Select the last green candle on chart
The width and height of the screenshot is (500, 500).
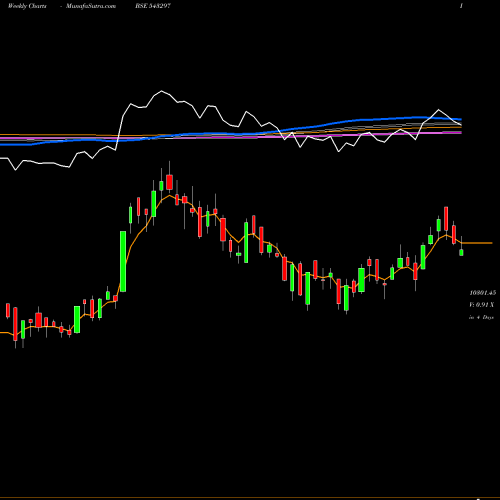(x=461, y=252)
